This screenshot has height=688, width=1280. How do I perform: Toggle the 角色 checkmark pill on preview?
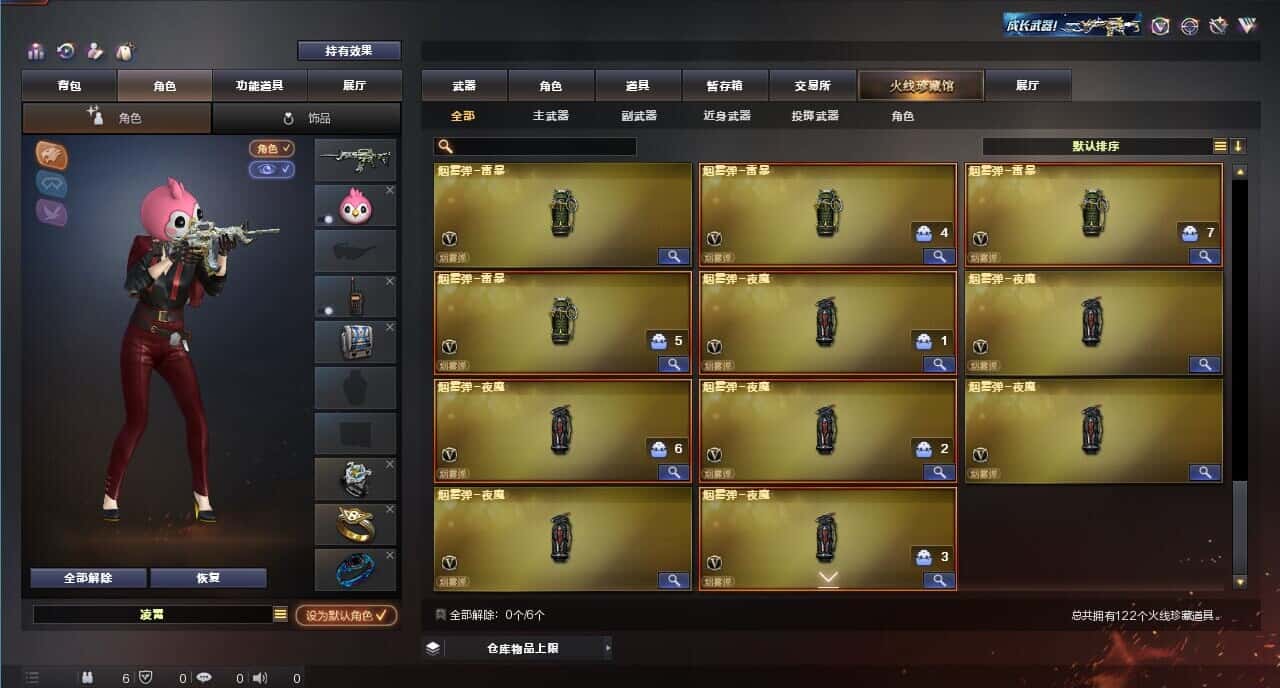coord(272,148)
